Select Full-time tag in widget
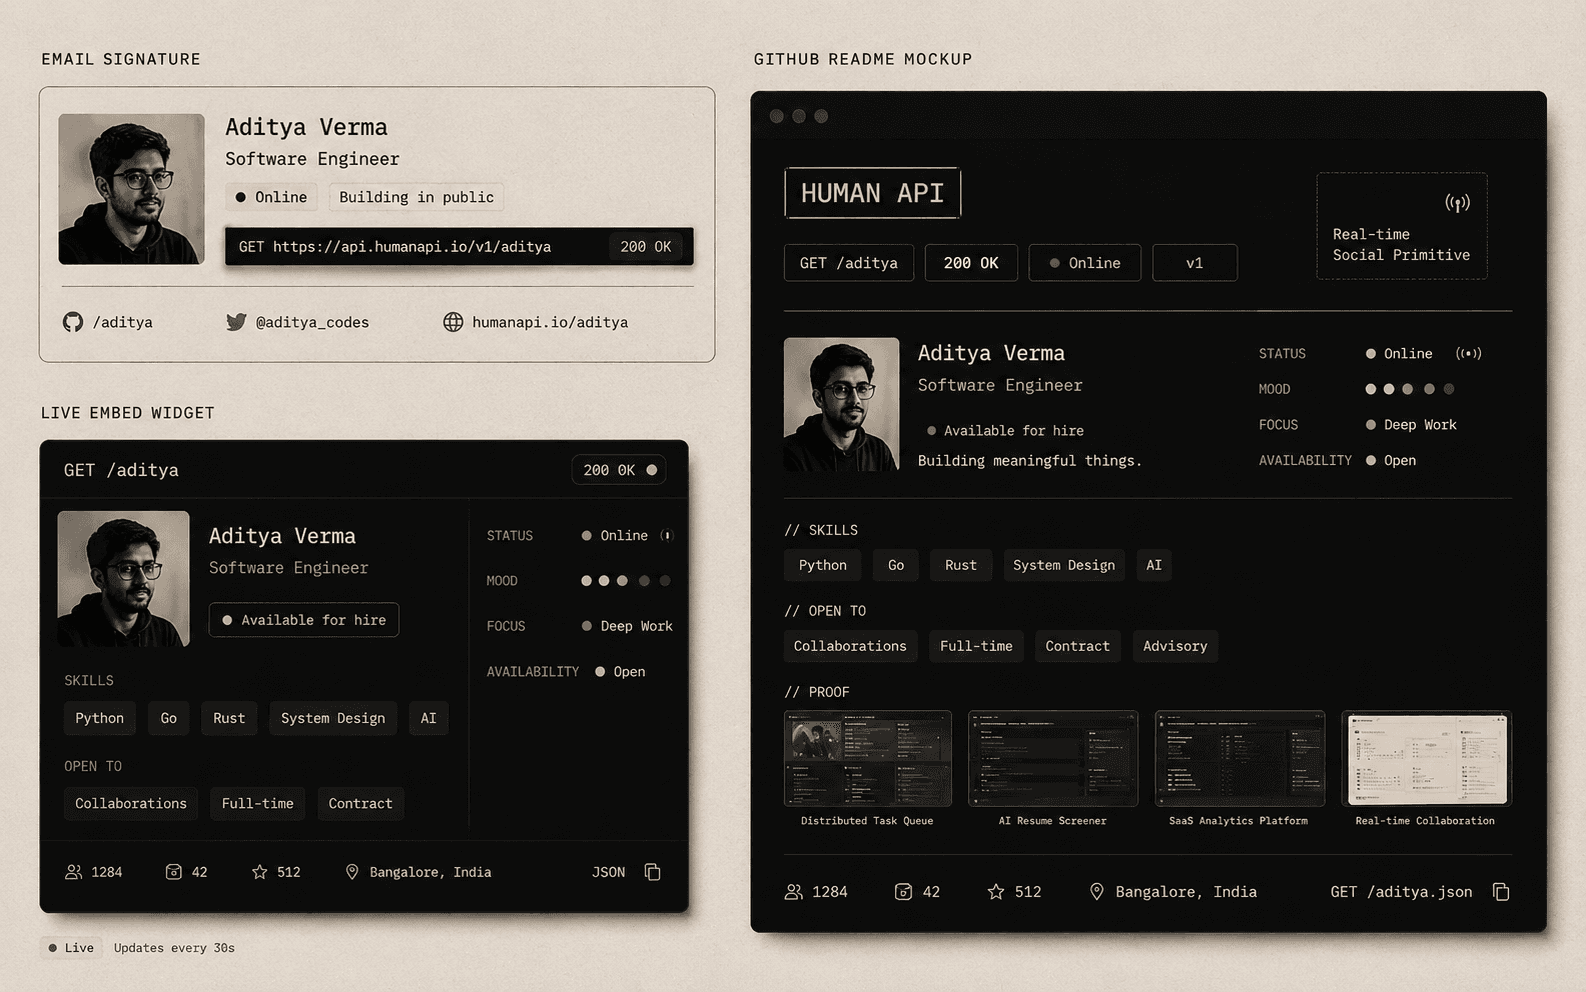This screenshot has height=992, width=1586. [258, 803]
